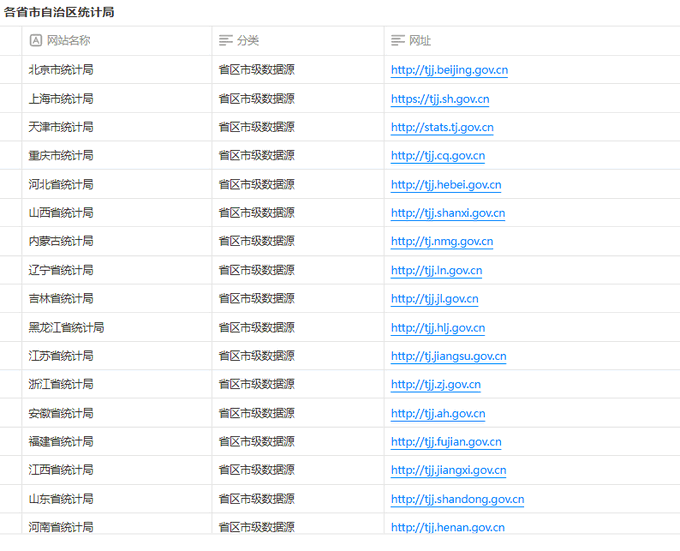Select the 黑龙江省统计局 cell
This screenshot has width=680, height=551.
(117, 328)
